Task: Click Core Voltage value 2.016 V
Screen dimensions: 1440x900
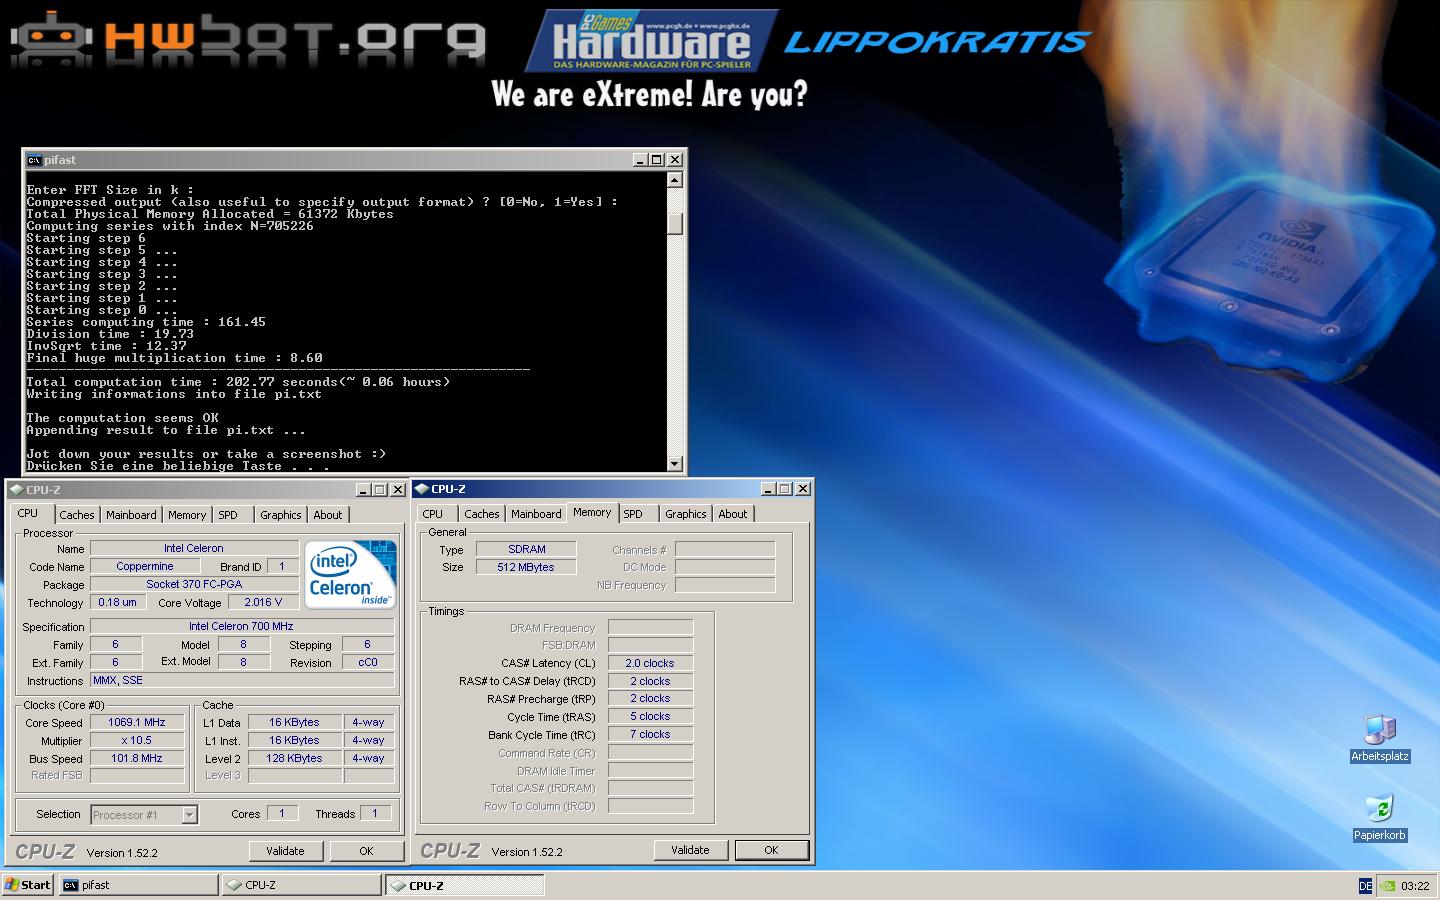Action: (x=264, y=602)
